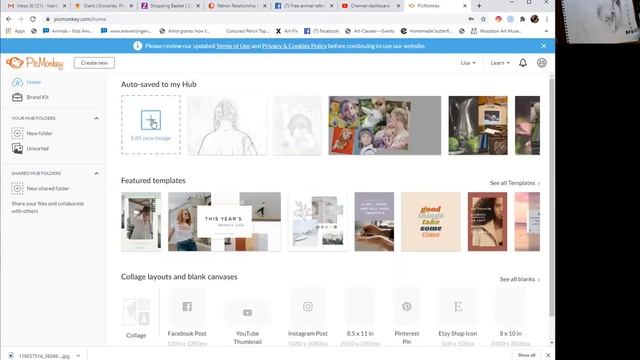
Task: Open the Facebook bookmark in bookmarks bar
Action: pos(321,31)
